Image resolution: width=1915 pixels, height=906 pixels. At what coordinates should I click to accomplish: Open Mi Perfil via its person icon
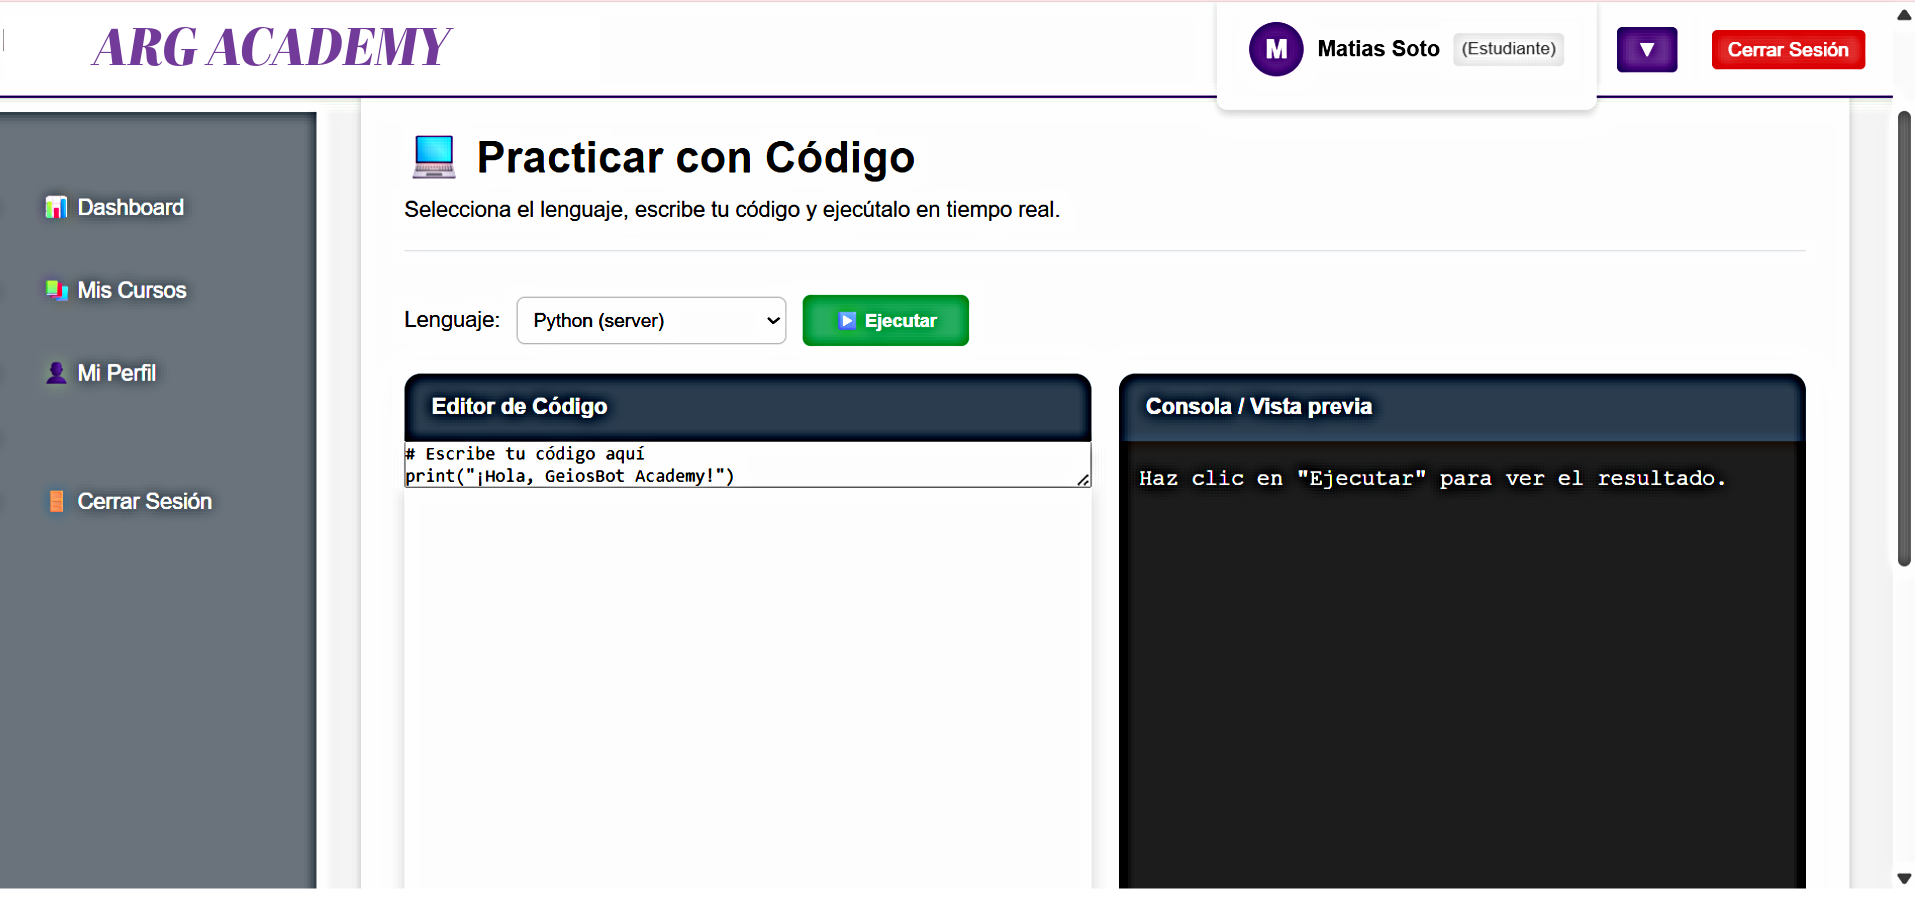[56, 372]
